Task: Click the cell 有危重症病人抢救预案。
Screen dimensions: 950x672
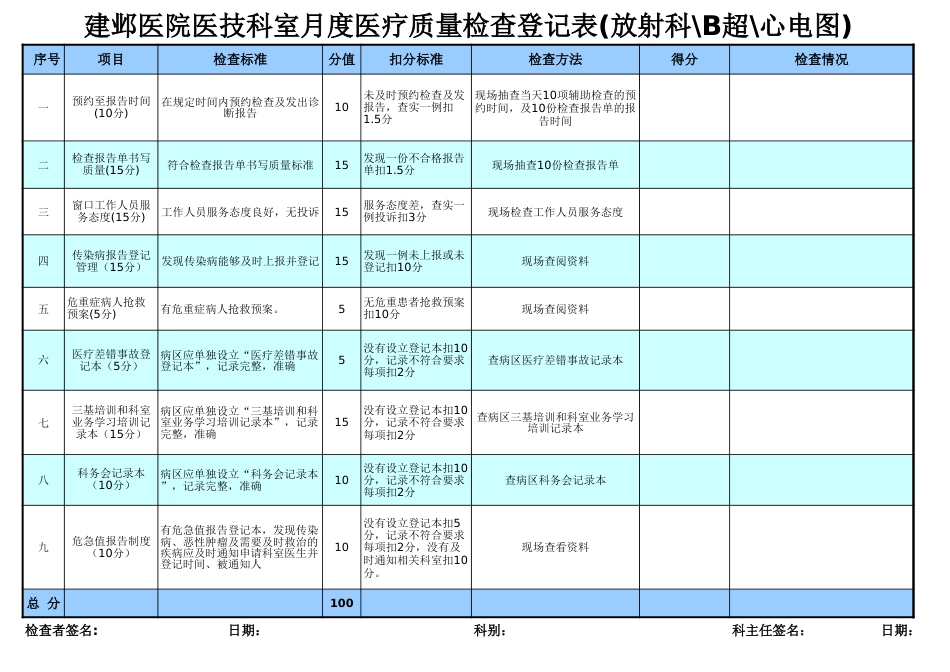Action: tap(240, 308)
